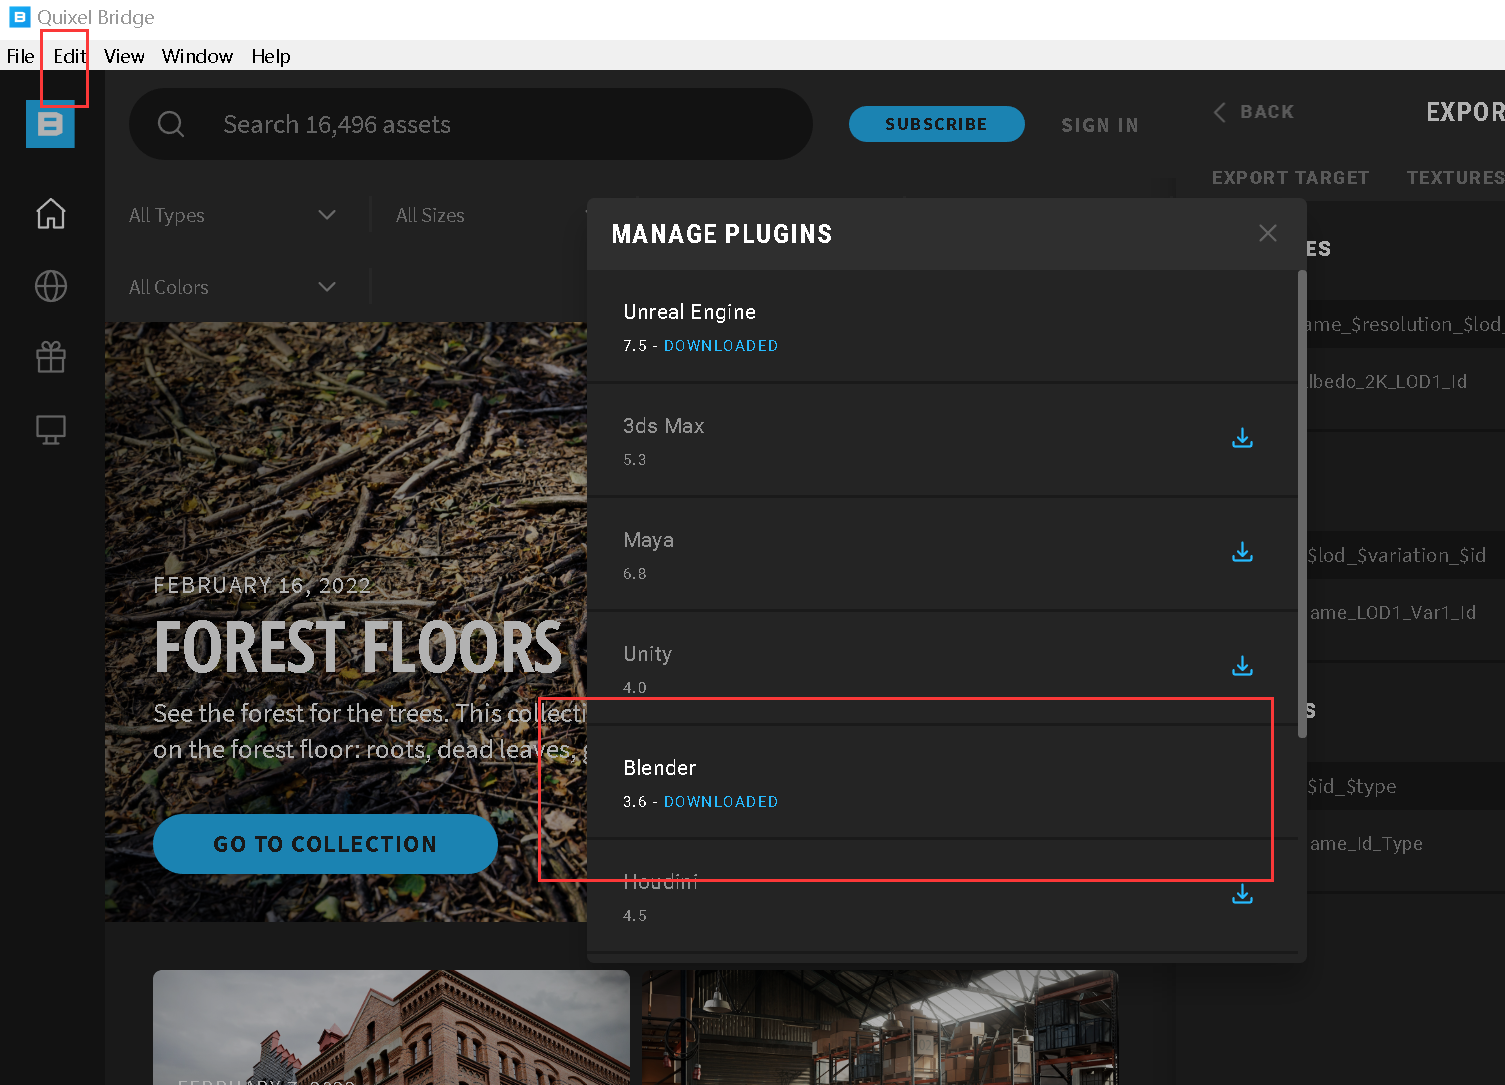The width and height of the screenshot is (1505, 1085).
Task: Click the Sign In link
Action: tap(1100, 125)
